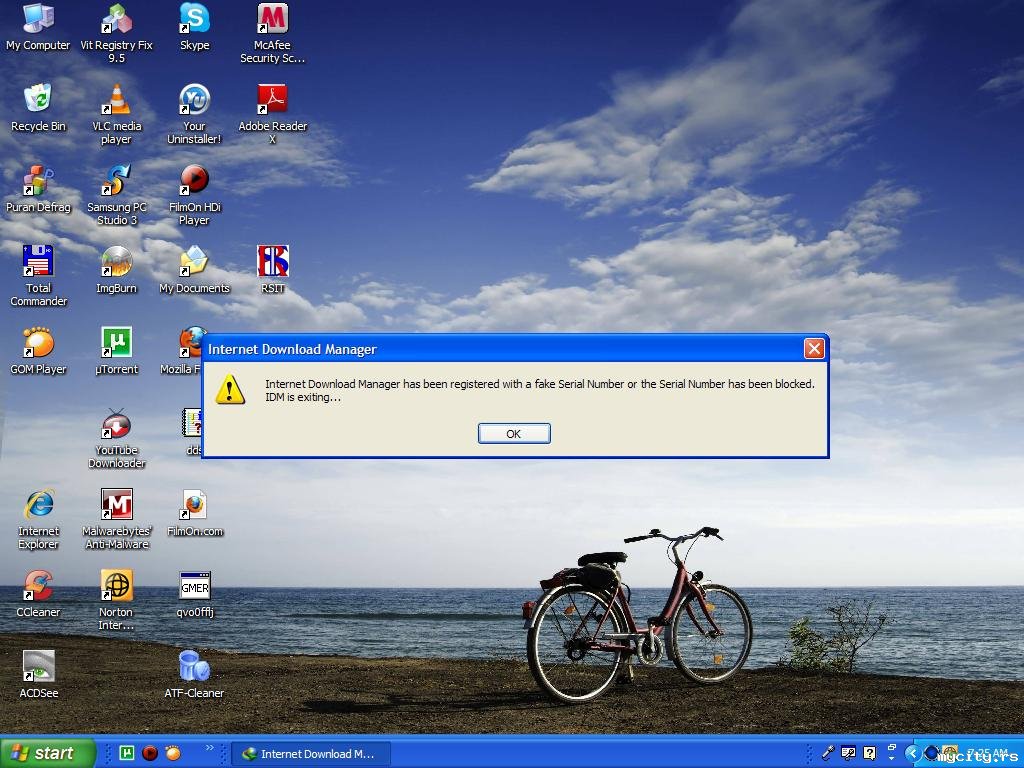1024x768 pixels.
Task: Activate the Internet Download Manager taskbar button
Action: [311, 754]
